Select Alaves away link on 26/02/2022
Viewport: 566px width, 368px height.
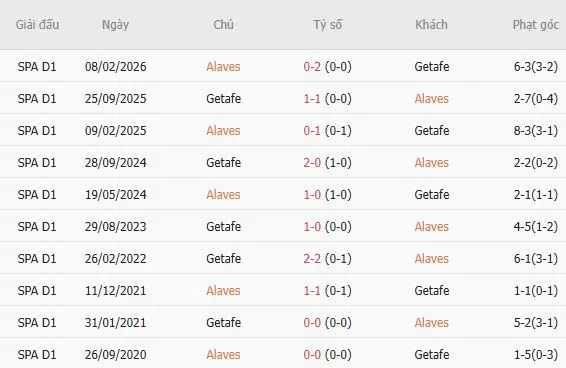(x=431, y=259)
